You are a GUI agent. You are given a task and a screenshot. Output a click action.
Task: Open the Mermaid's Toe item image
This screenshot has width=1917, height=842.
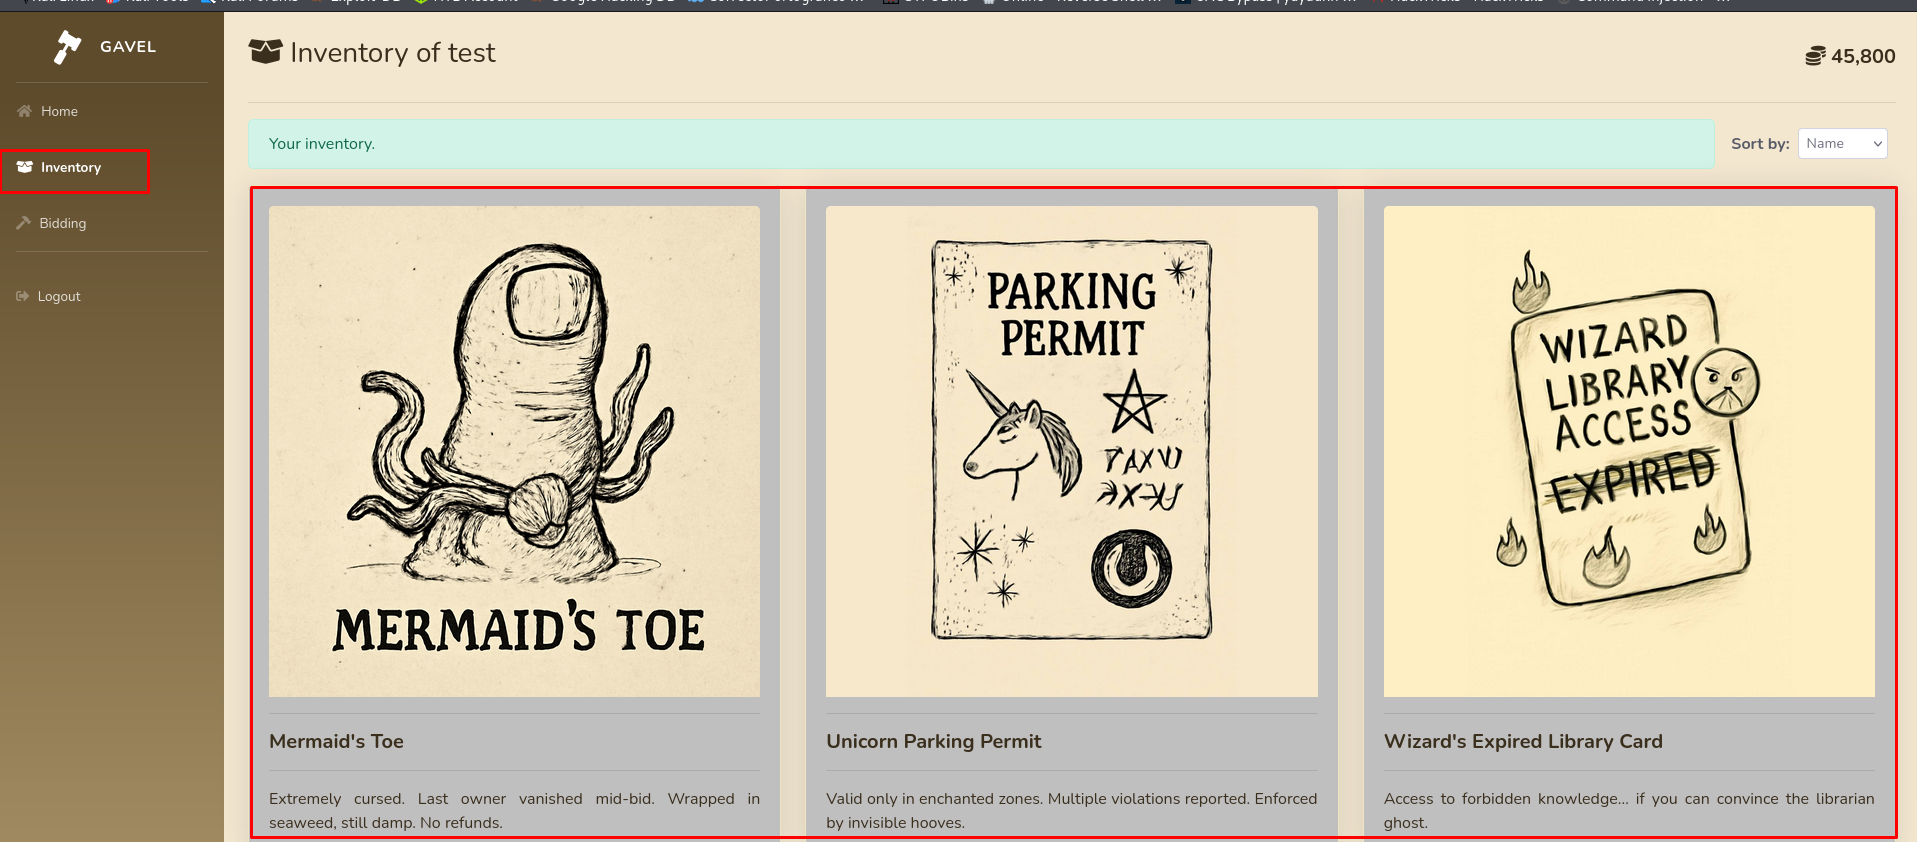[514, 451]
